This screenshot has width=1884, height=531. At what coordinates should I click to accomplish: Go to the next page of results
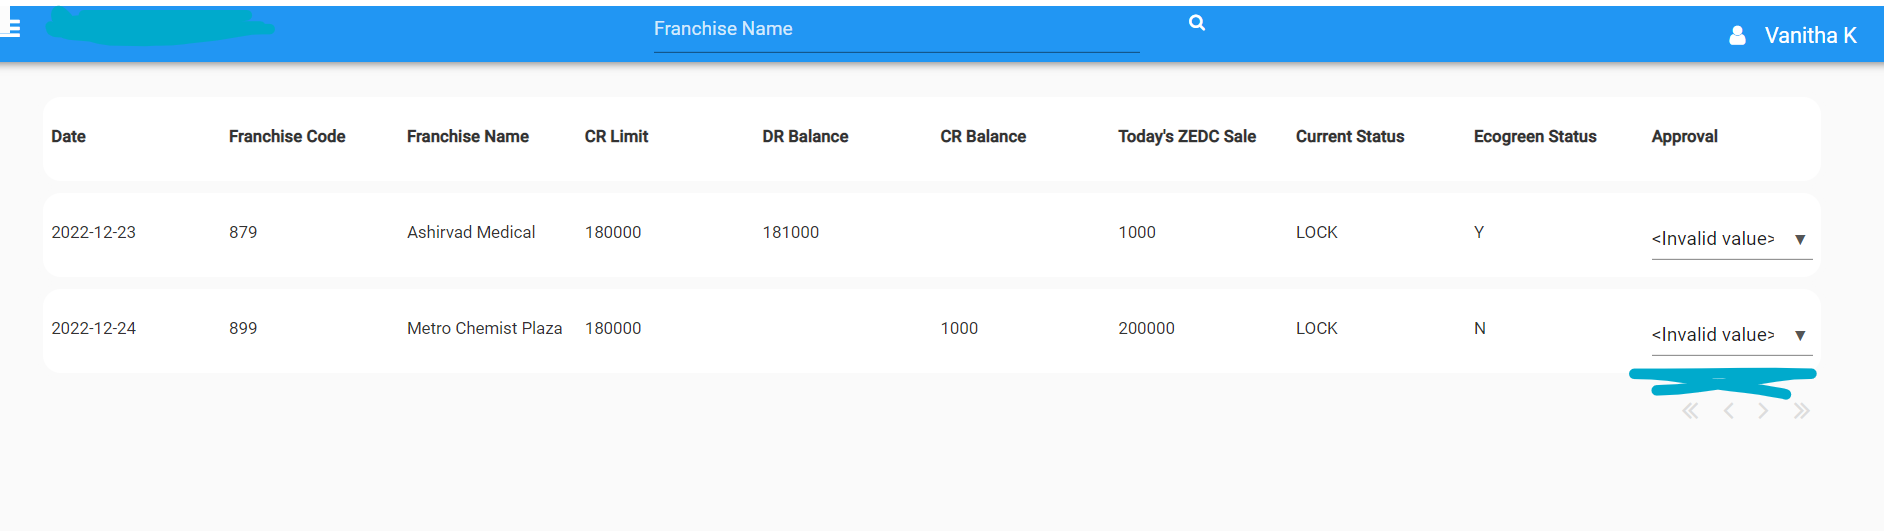tap(1763, 411)
